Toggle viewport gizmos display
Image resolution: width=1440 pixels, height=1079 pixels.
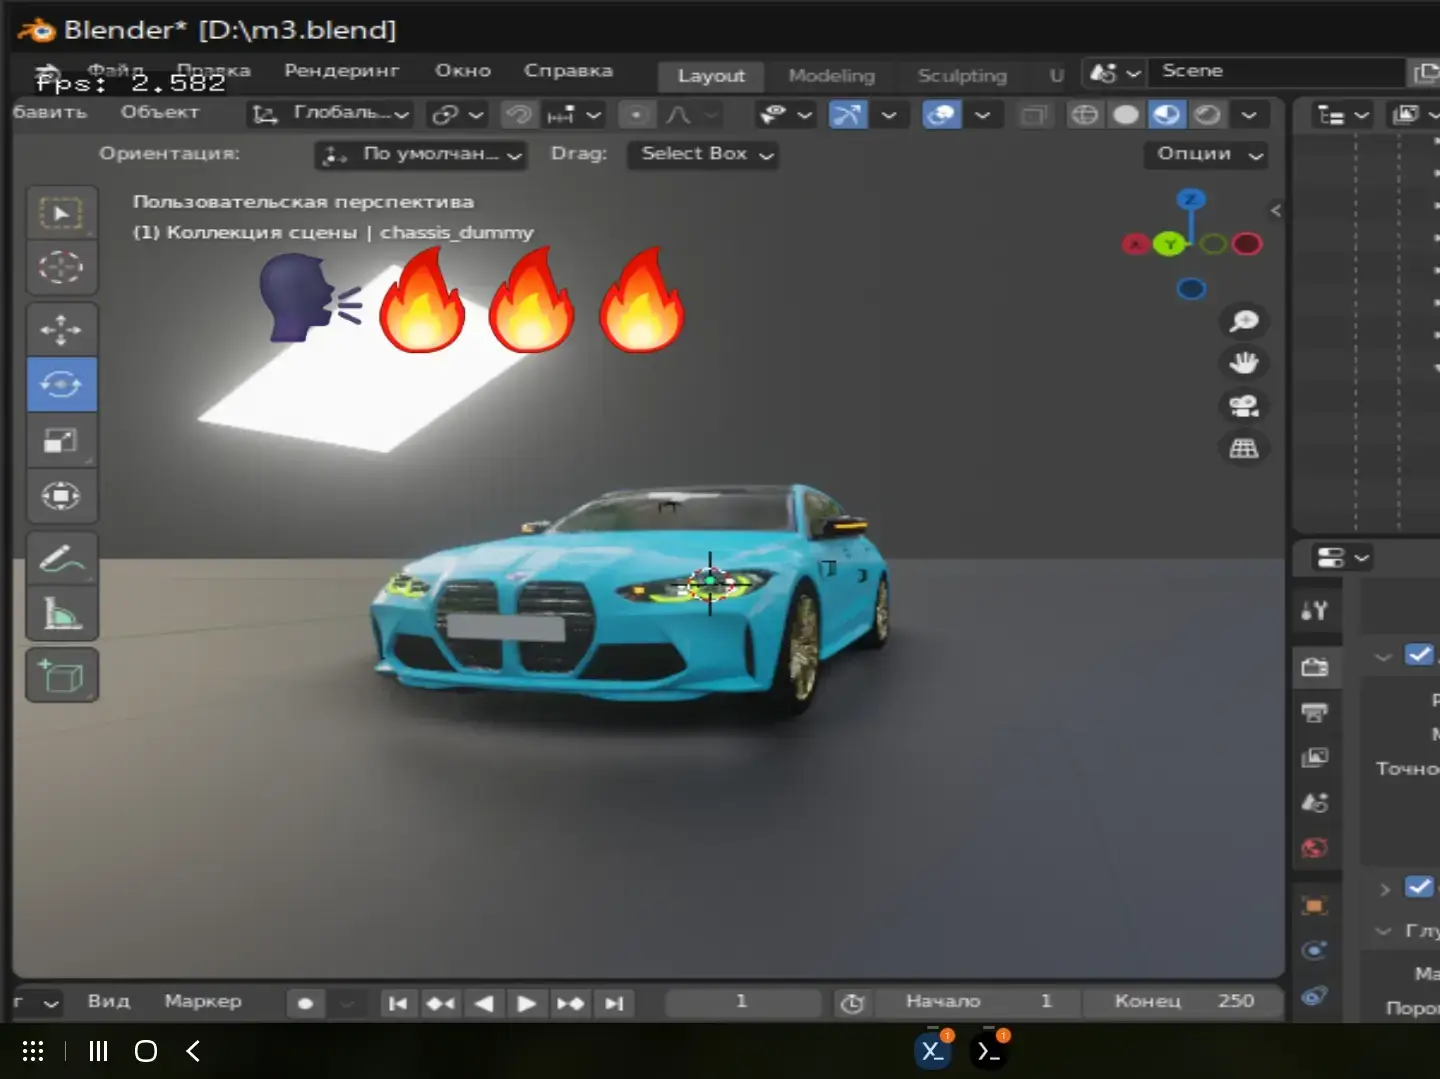click(848, 115)
